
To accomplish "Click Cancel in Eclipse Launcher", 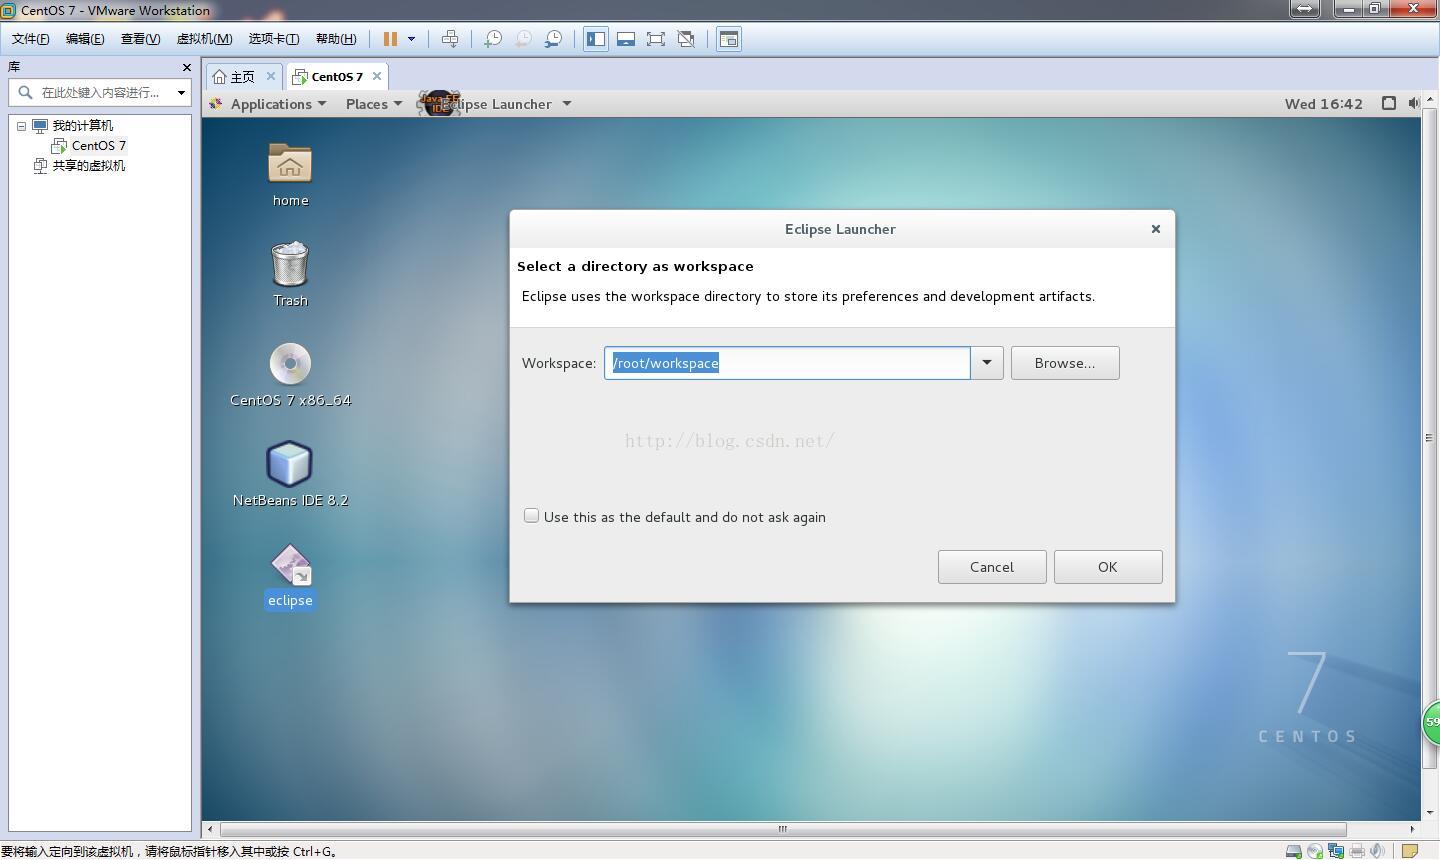I will pyautogui.click(x=992, y=567).
